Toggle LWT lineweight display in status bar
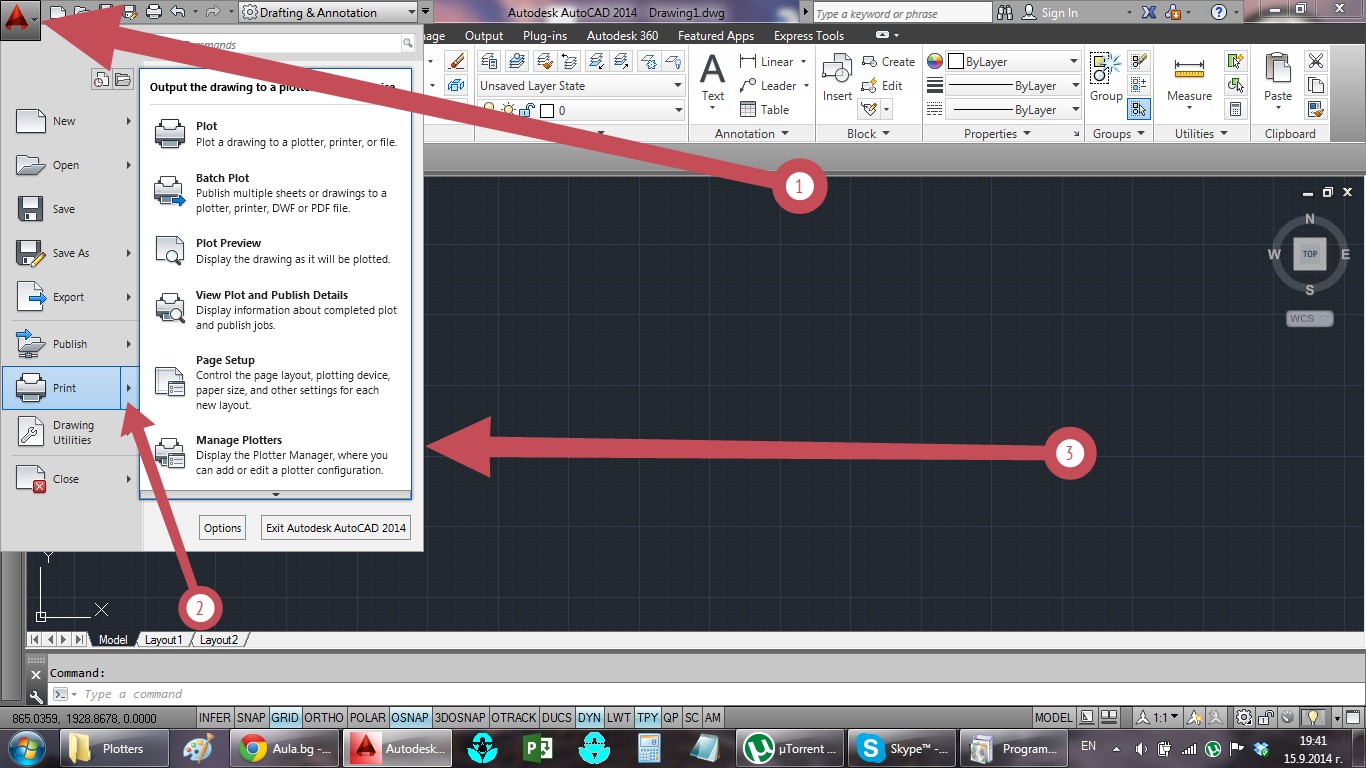Screen dimensions: 1366x768 coord(619,718)
